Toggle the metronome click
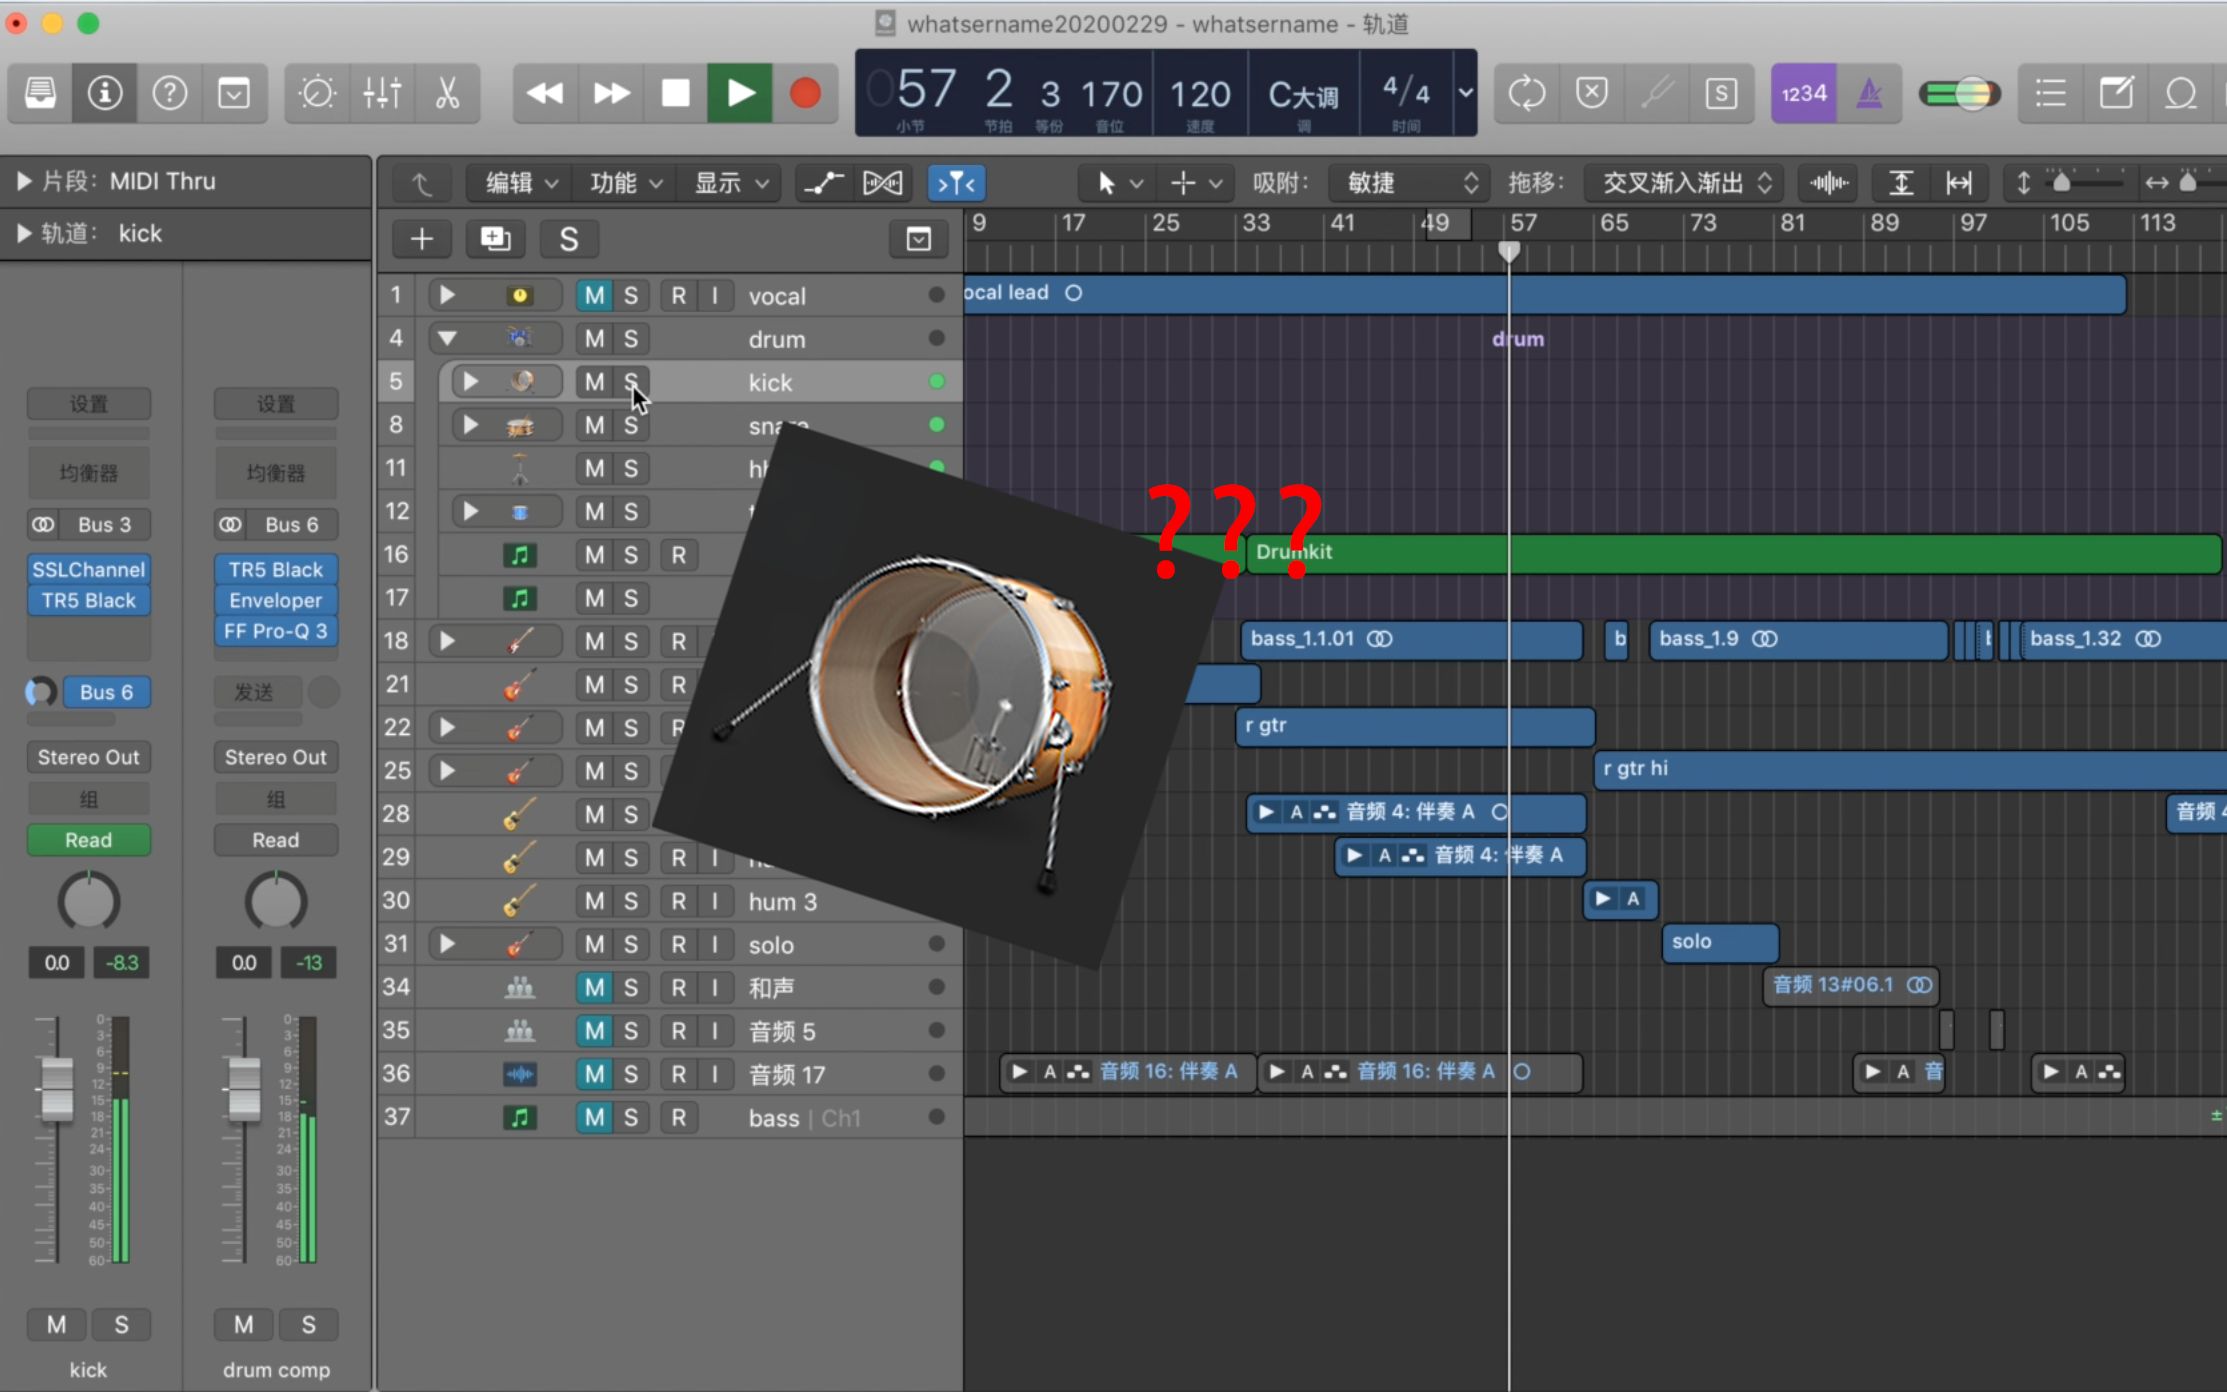This screenshot has width=2227, height=1392. click(x=1869, y=93)
